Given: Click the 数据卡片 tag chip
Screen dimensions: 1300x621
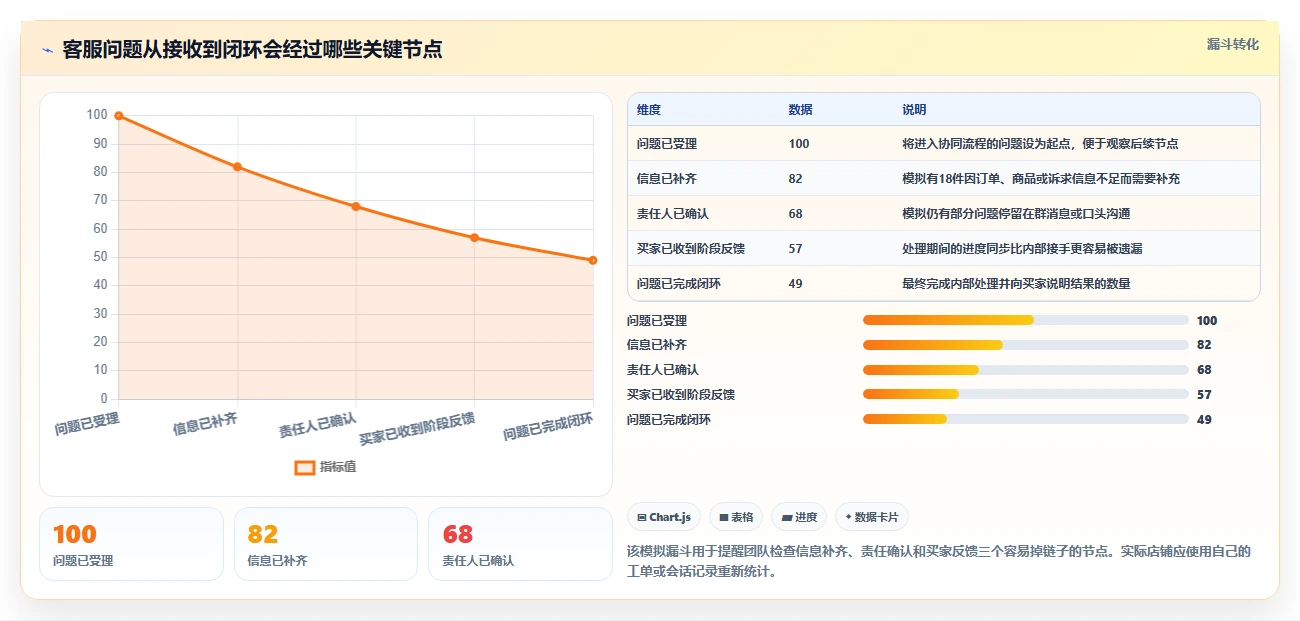Looking at the screenshot, I should click(x=872, y=517).
